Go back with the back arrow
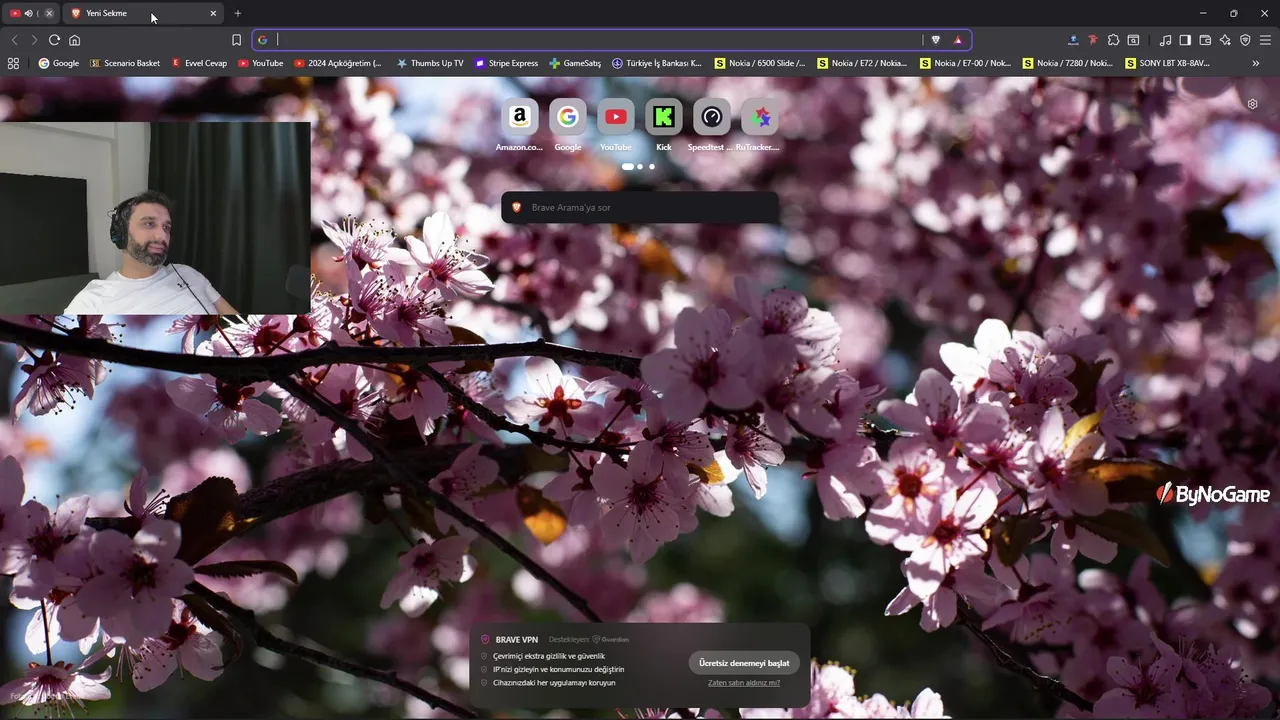 click(x=14, y=40)
